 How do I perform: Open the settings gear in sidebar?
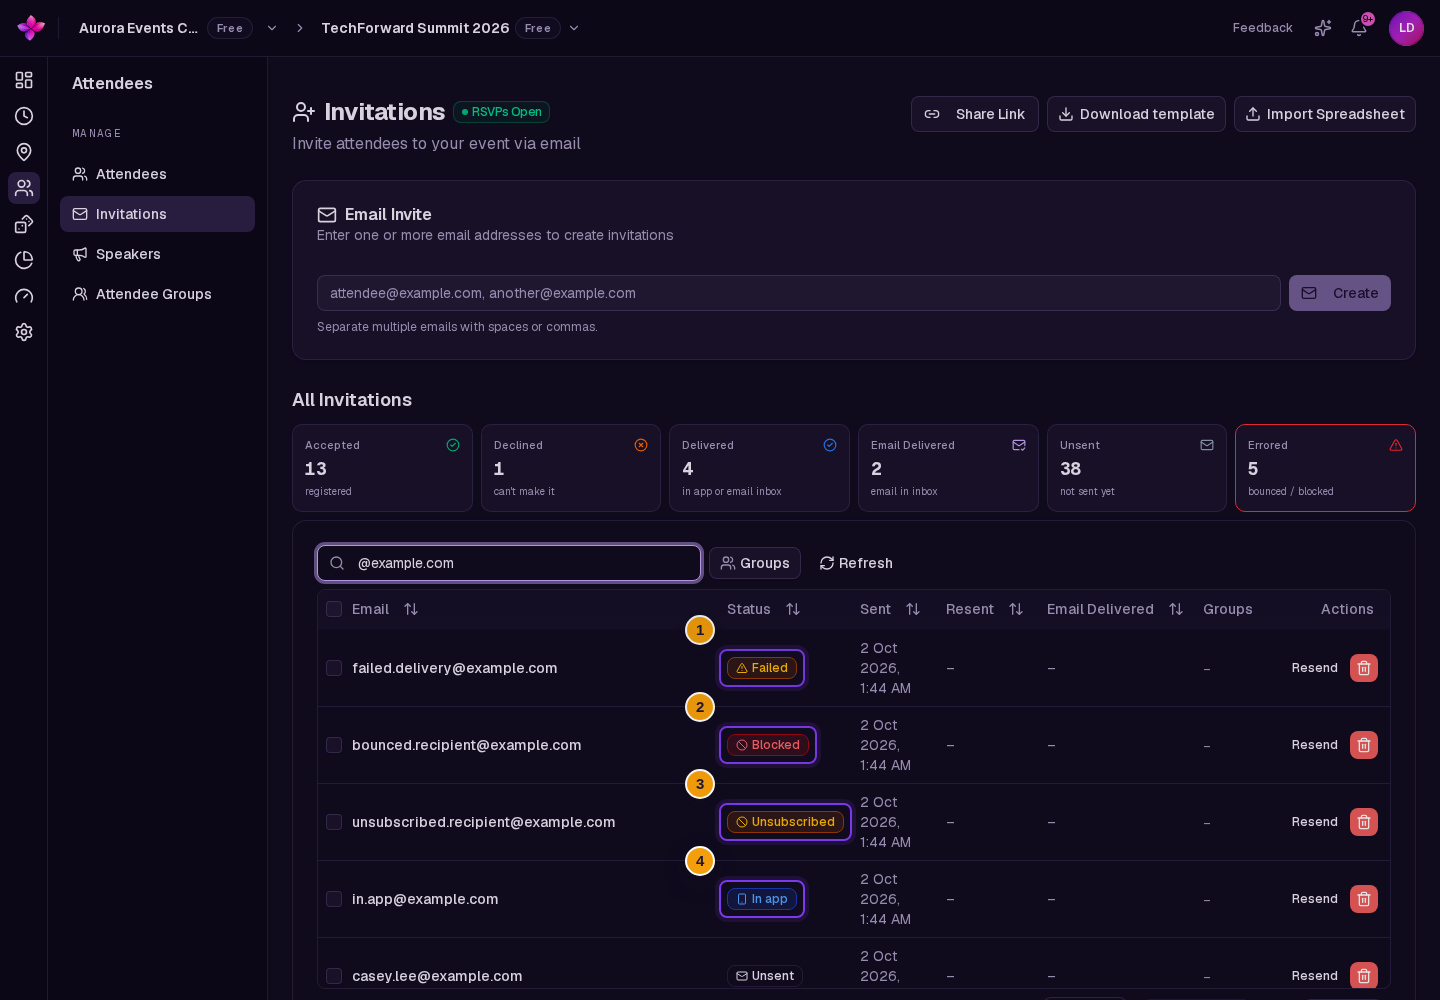[x=24, y=332]
